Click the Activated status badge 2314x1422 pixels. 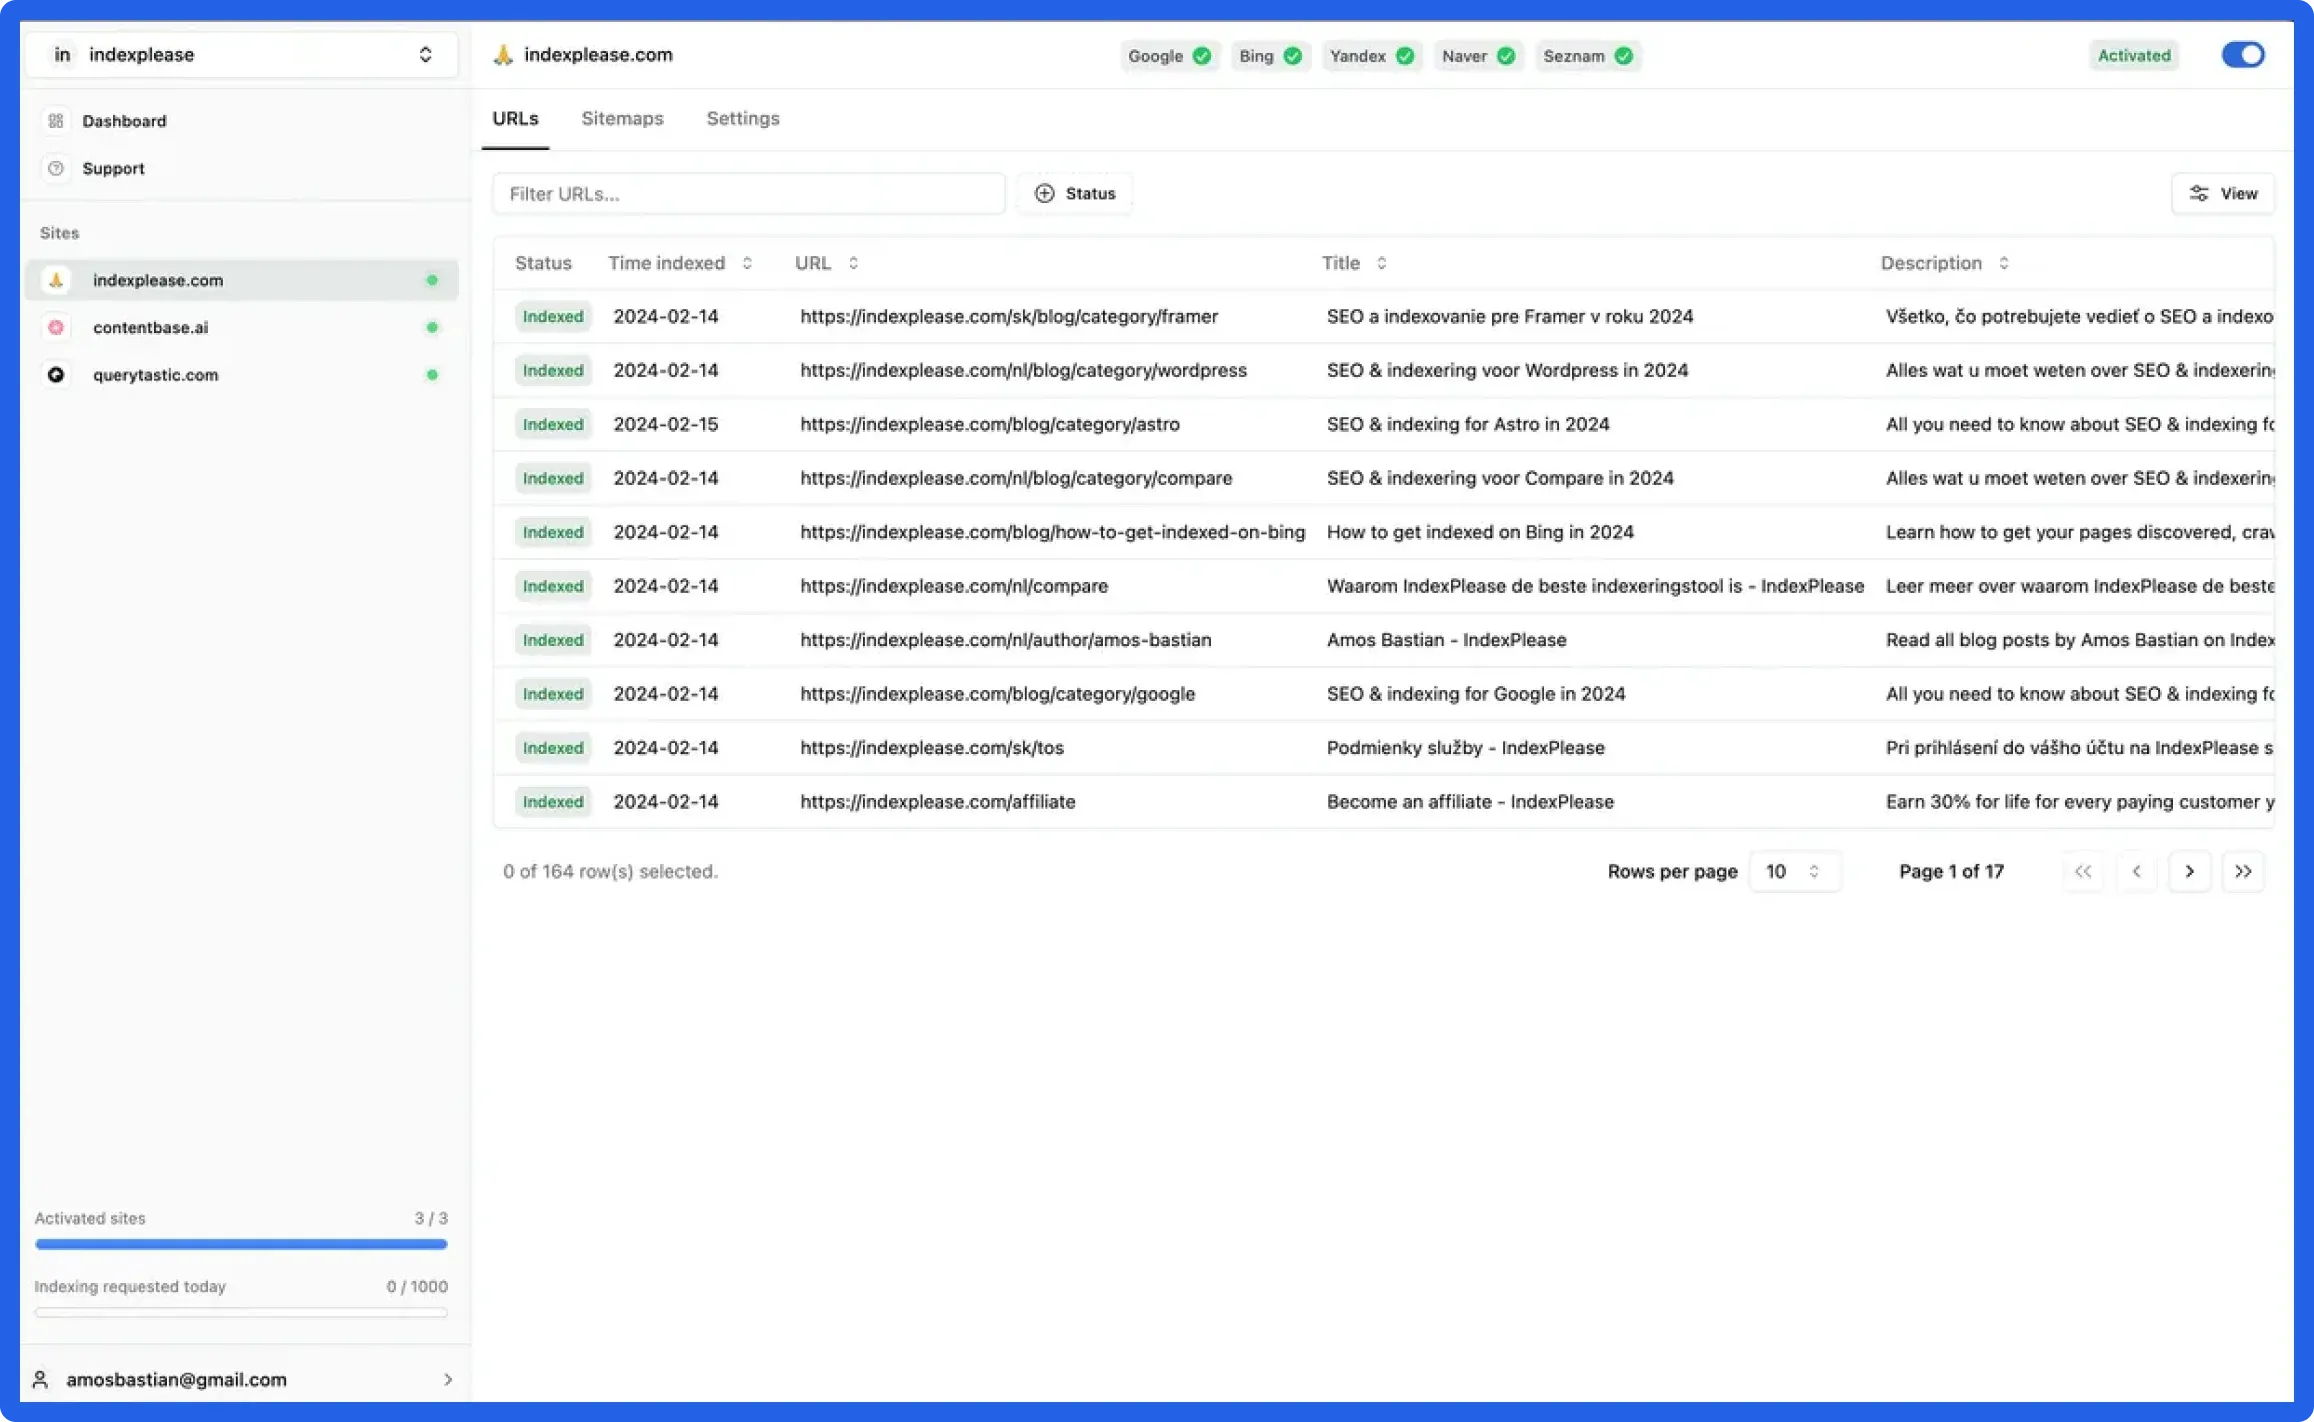click(2134, 55)
